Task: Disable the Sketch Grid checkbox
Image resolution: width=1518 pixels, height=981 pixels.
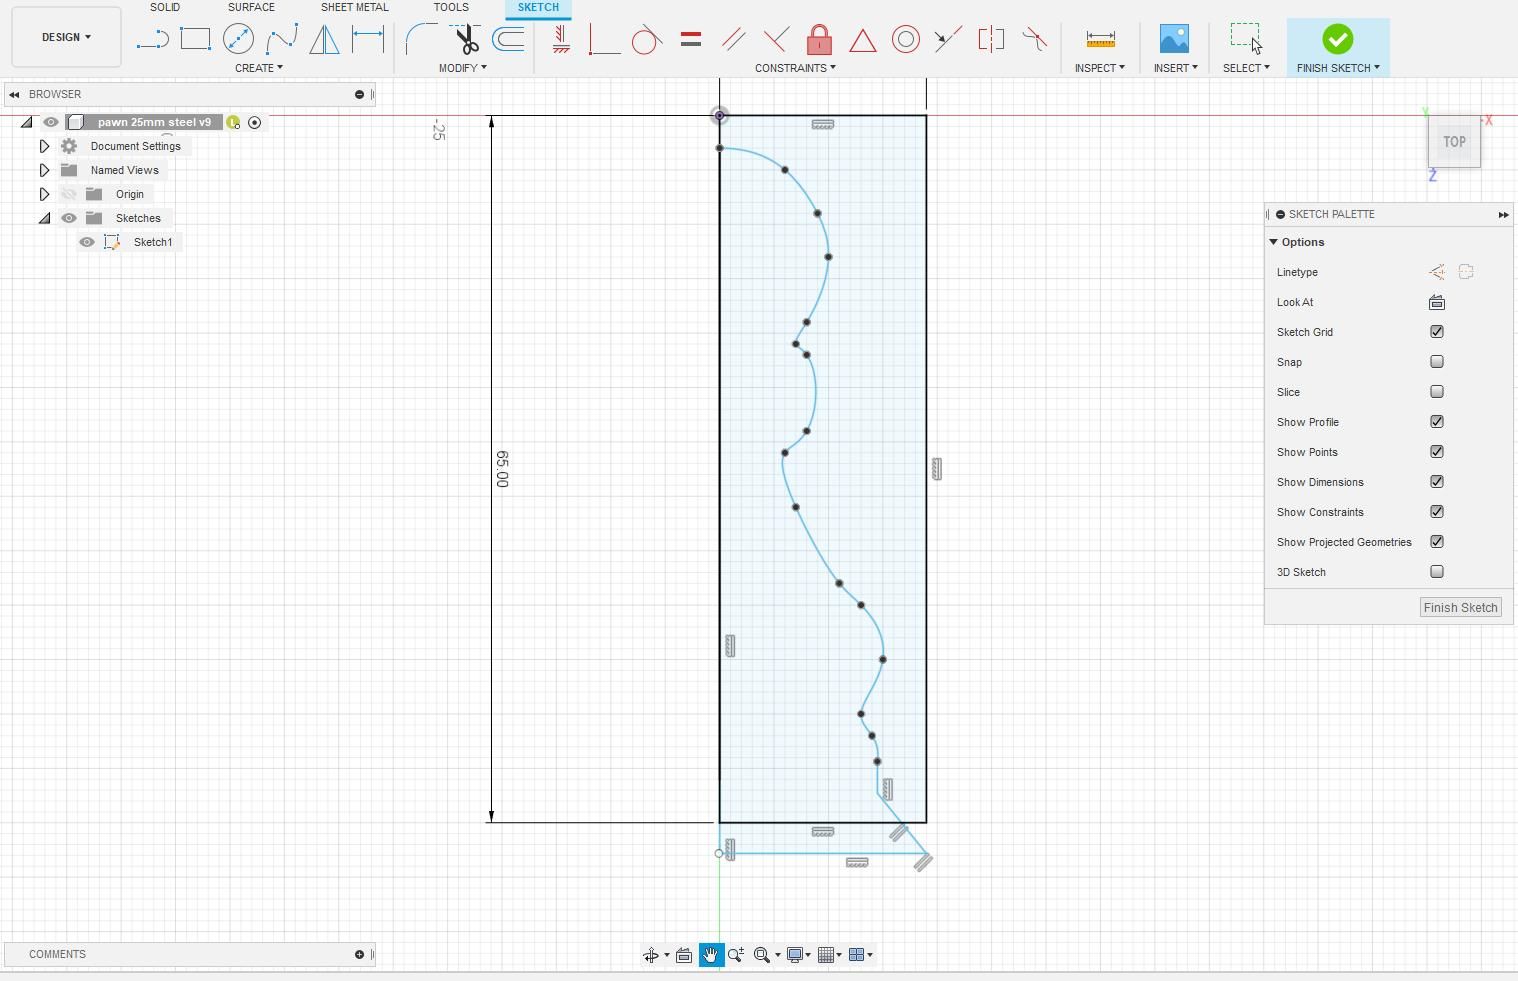Action: click(x=1437, y=331)
